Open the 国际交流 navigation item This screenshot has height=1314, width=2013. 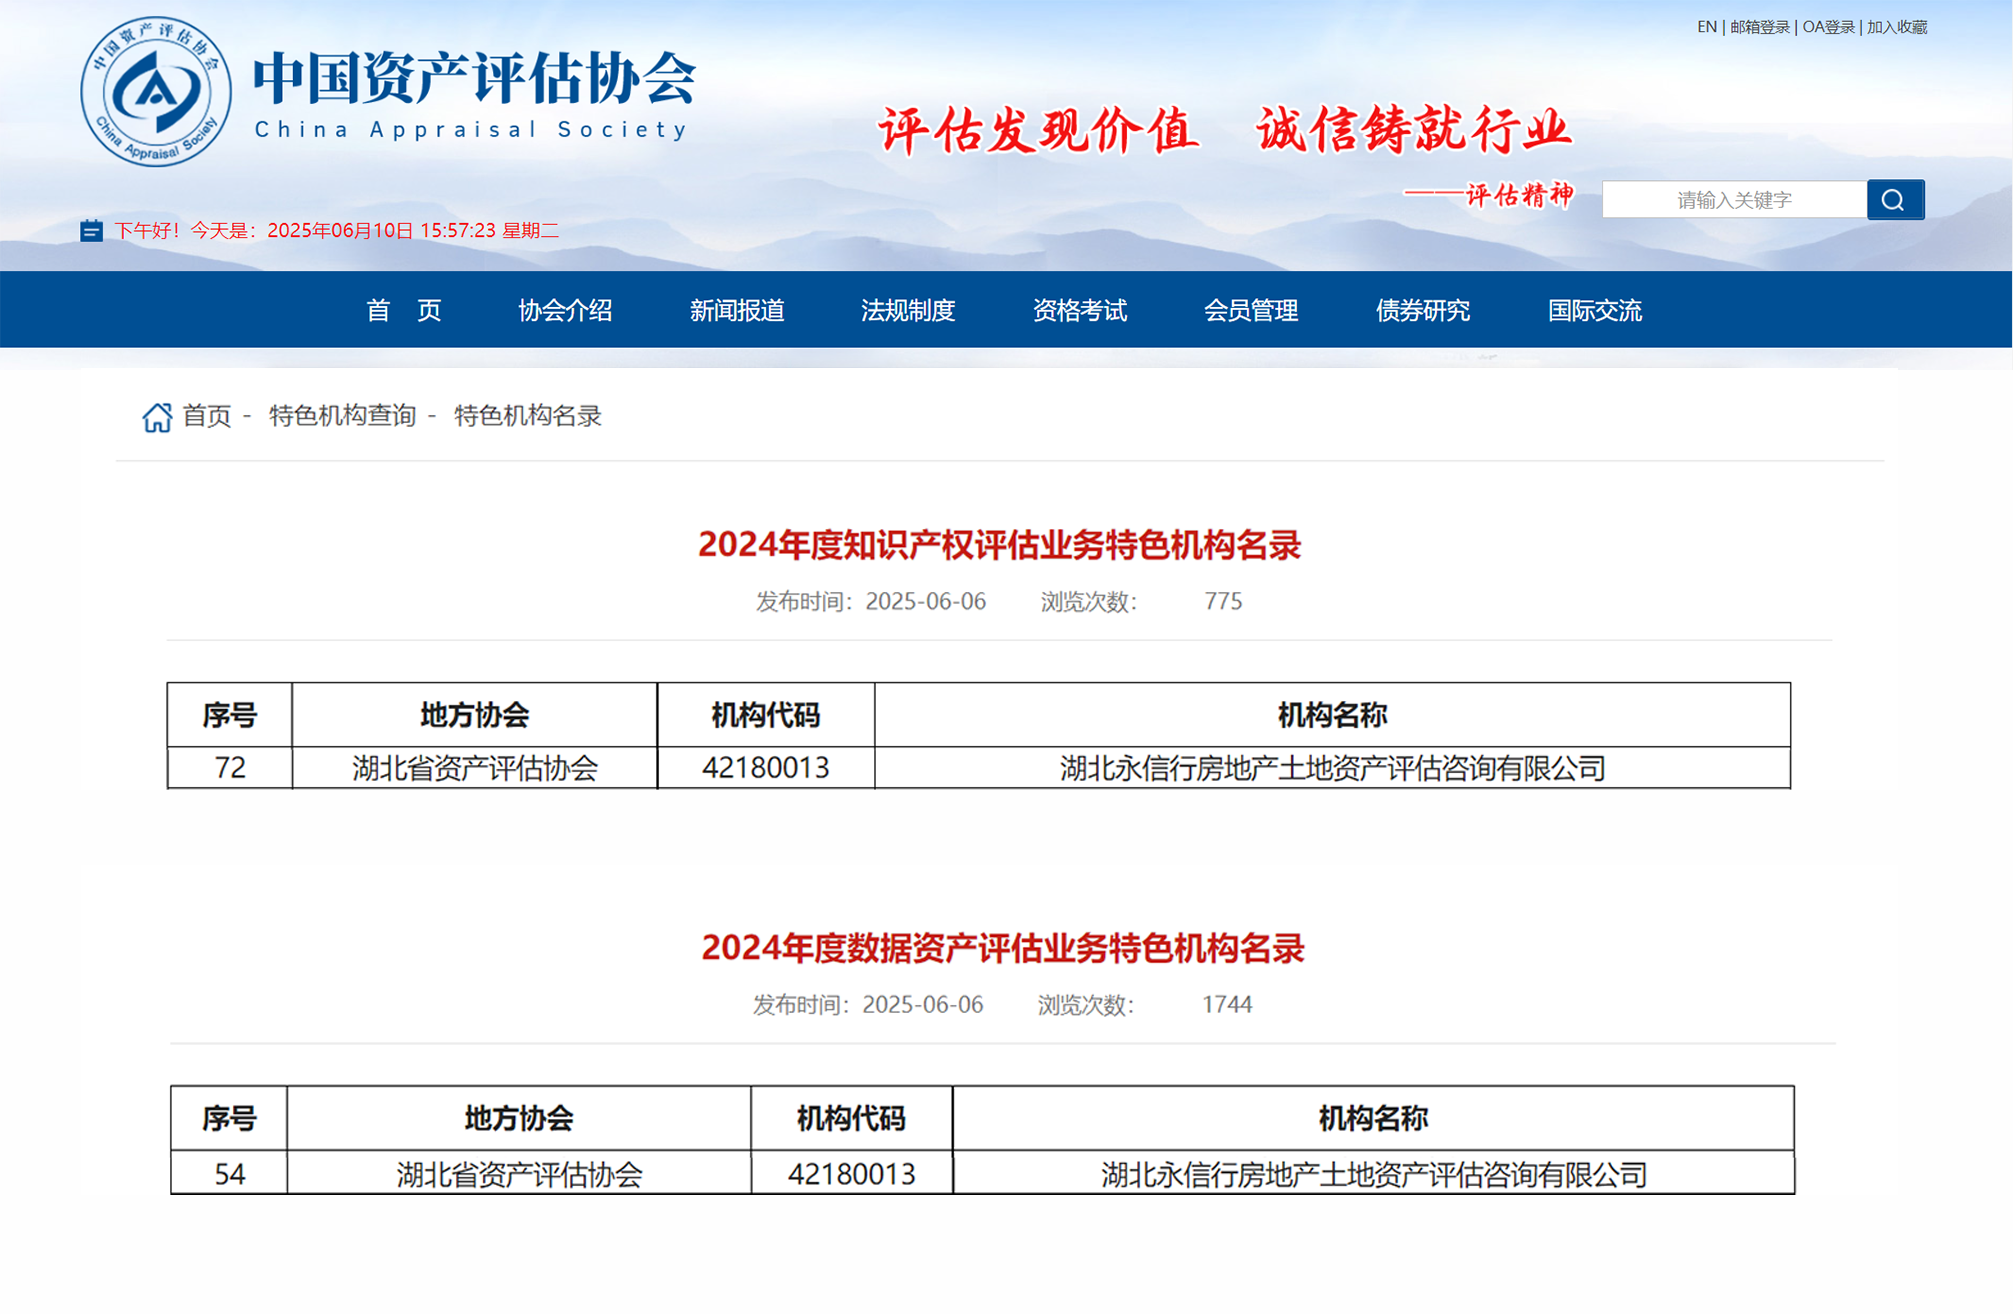1595,310
